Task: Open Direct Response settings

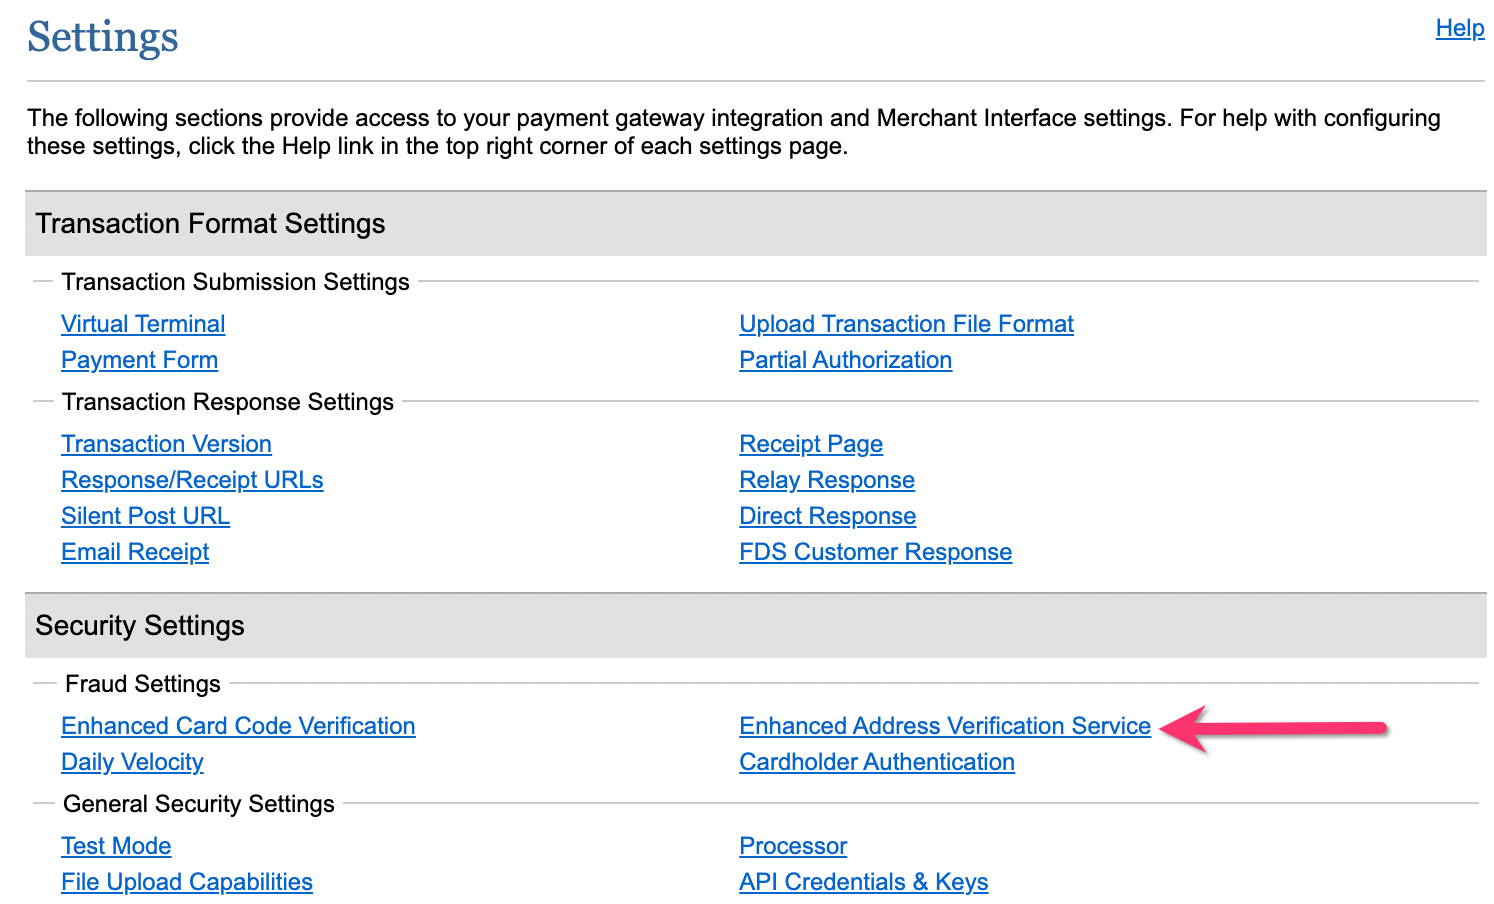Action: point(827,516)
